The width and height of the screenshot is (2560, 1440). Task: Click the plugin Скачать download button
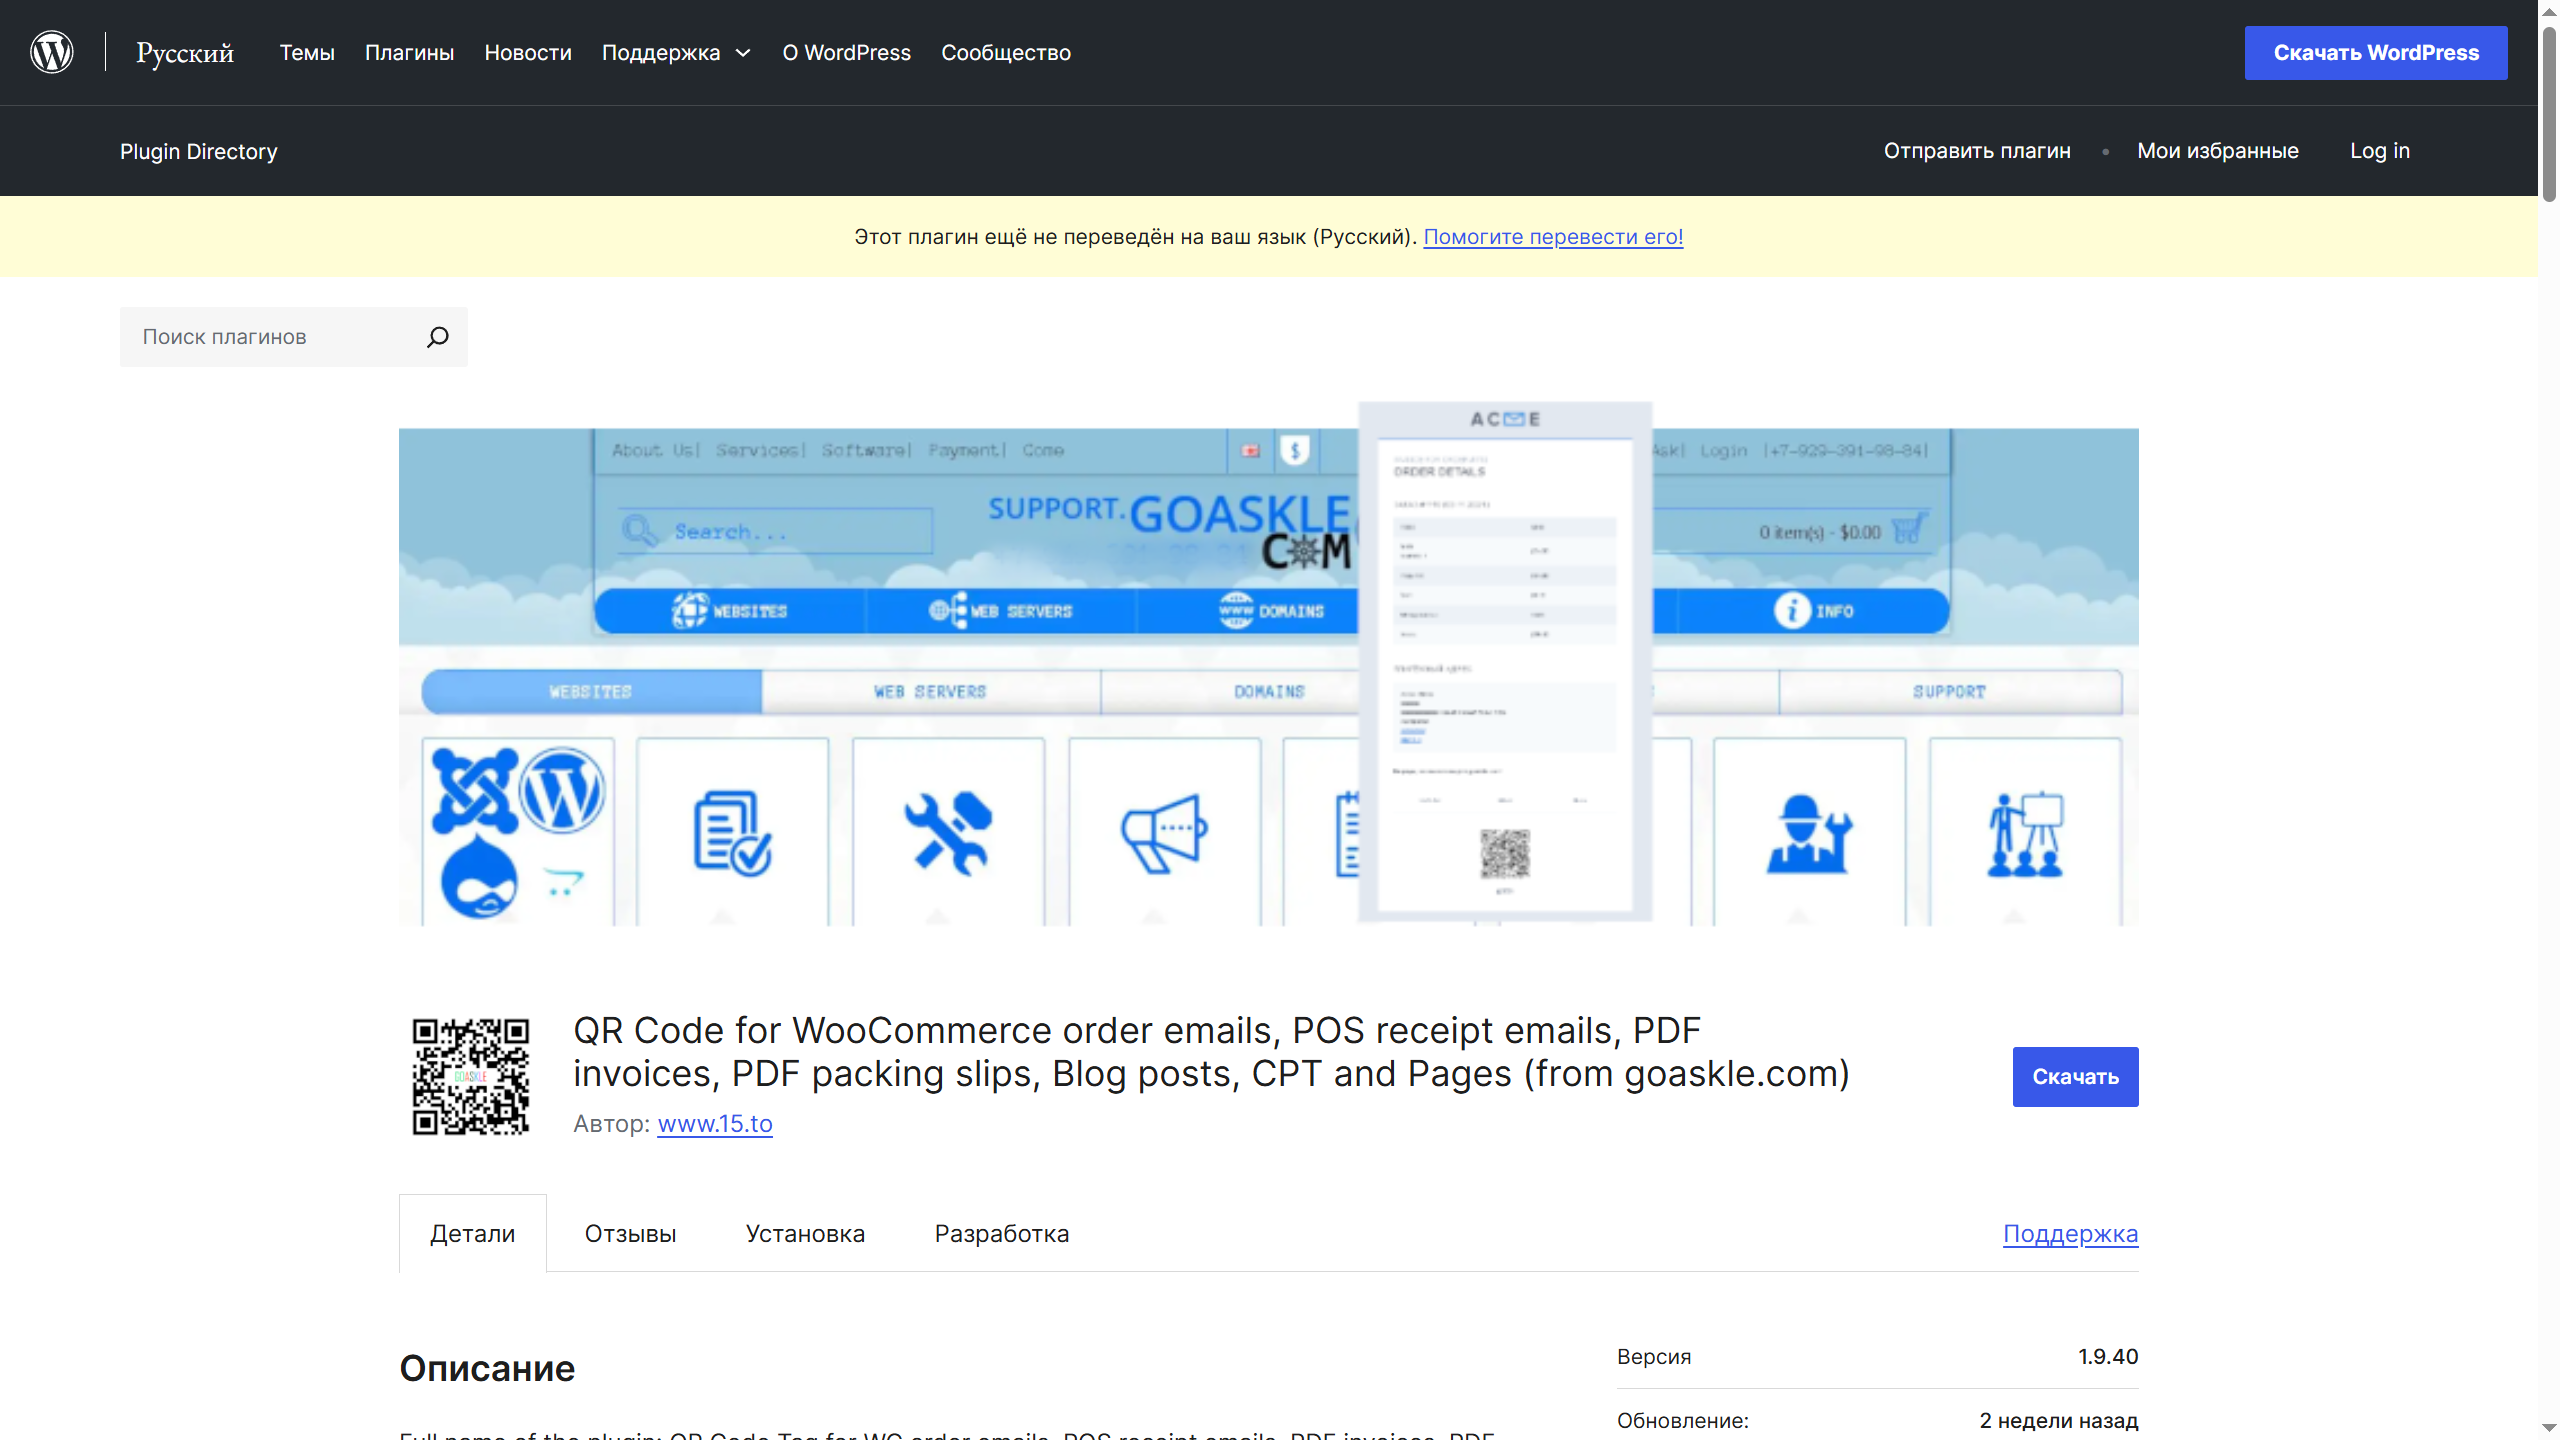(x=2075, y=1077)
